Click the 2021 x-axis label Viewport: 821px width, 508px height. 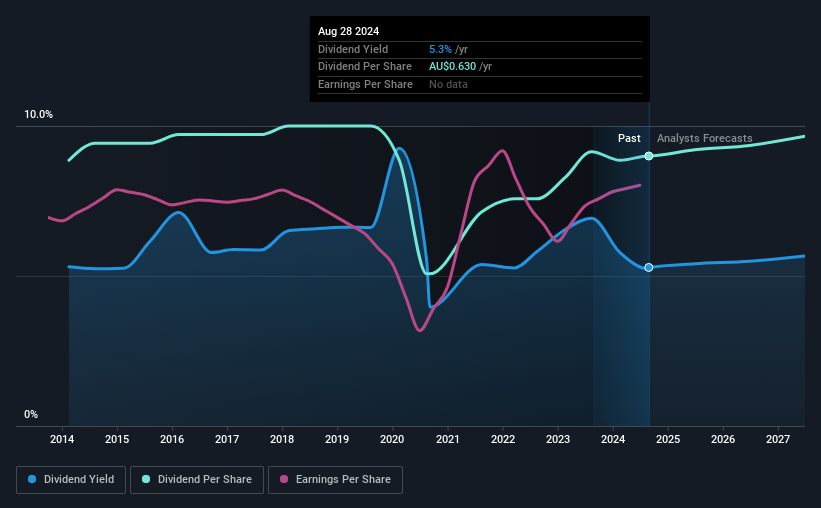[x=447, y=439]
